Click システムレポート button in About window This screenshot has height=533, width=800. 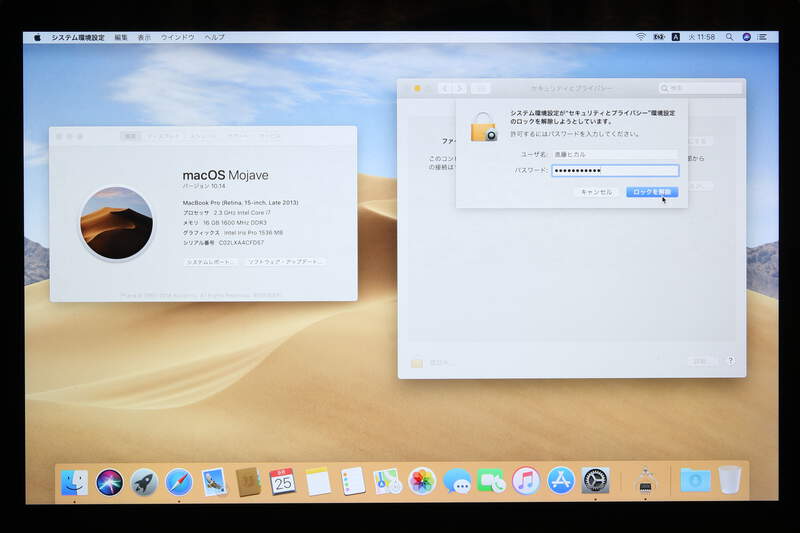210,262
